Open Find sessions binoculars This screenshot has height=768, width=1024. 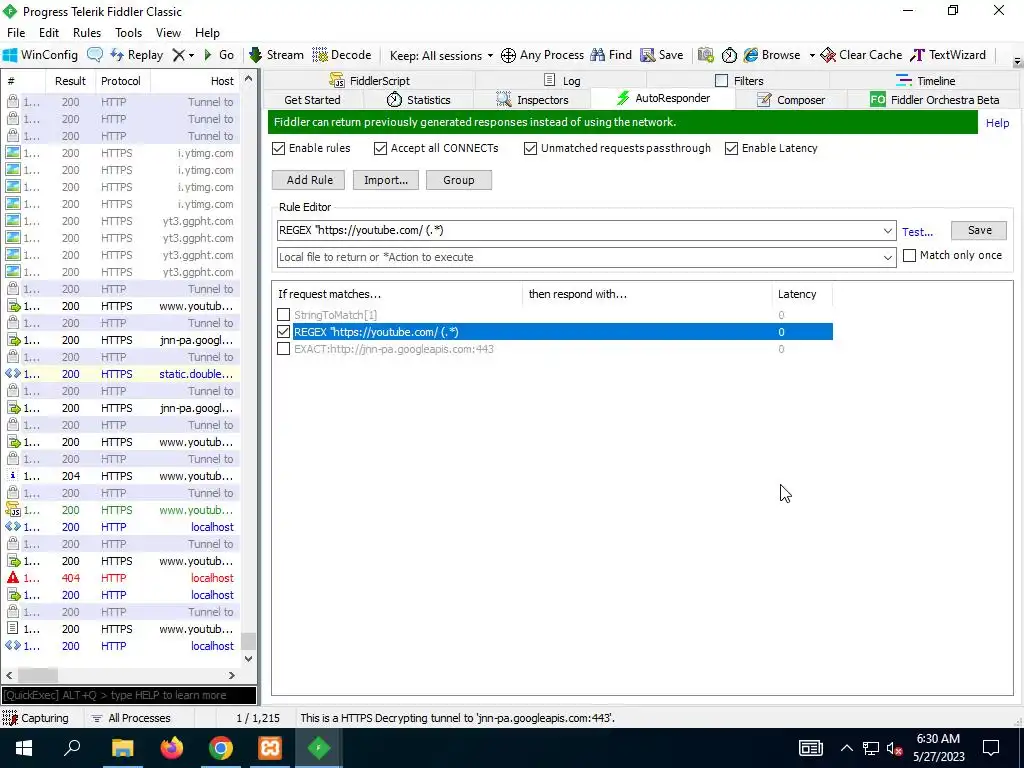(x=611, y=55)
